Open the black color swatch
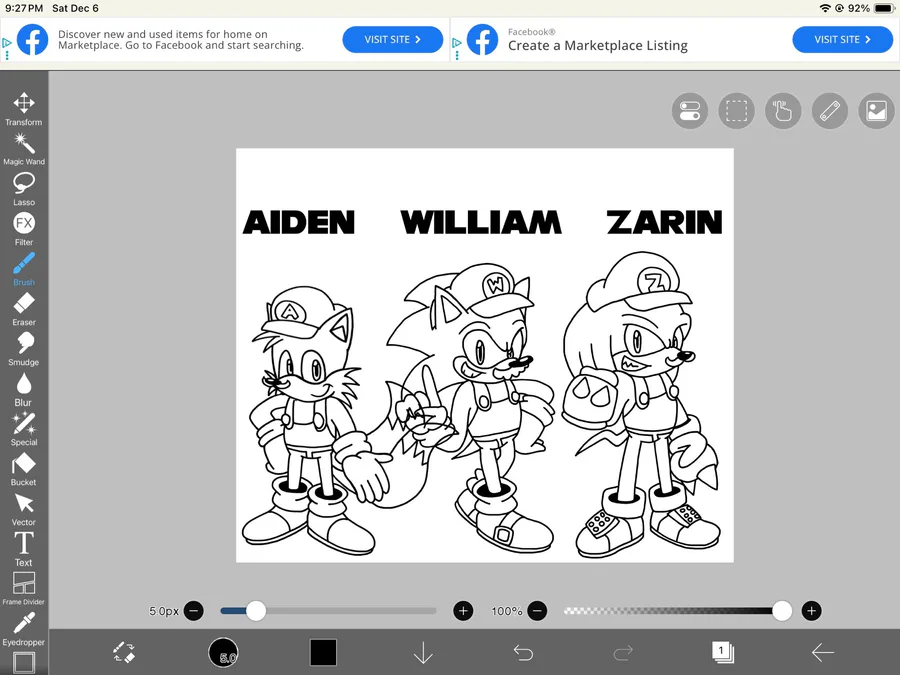900x675 pixels. 323,653
